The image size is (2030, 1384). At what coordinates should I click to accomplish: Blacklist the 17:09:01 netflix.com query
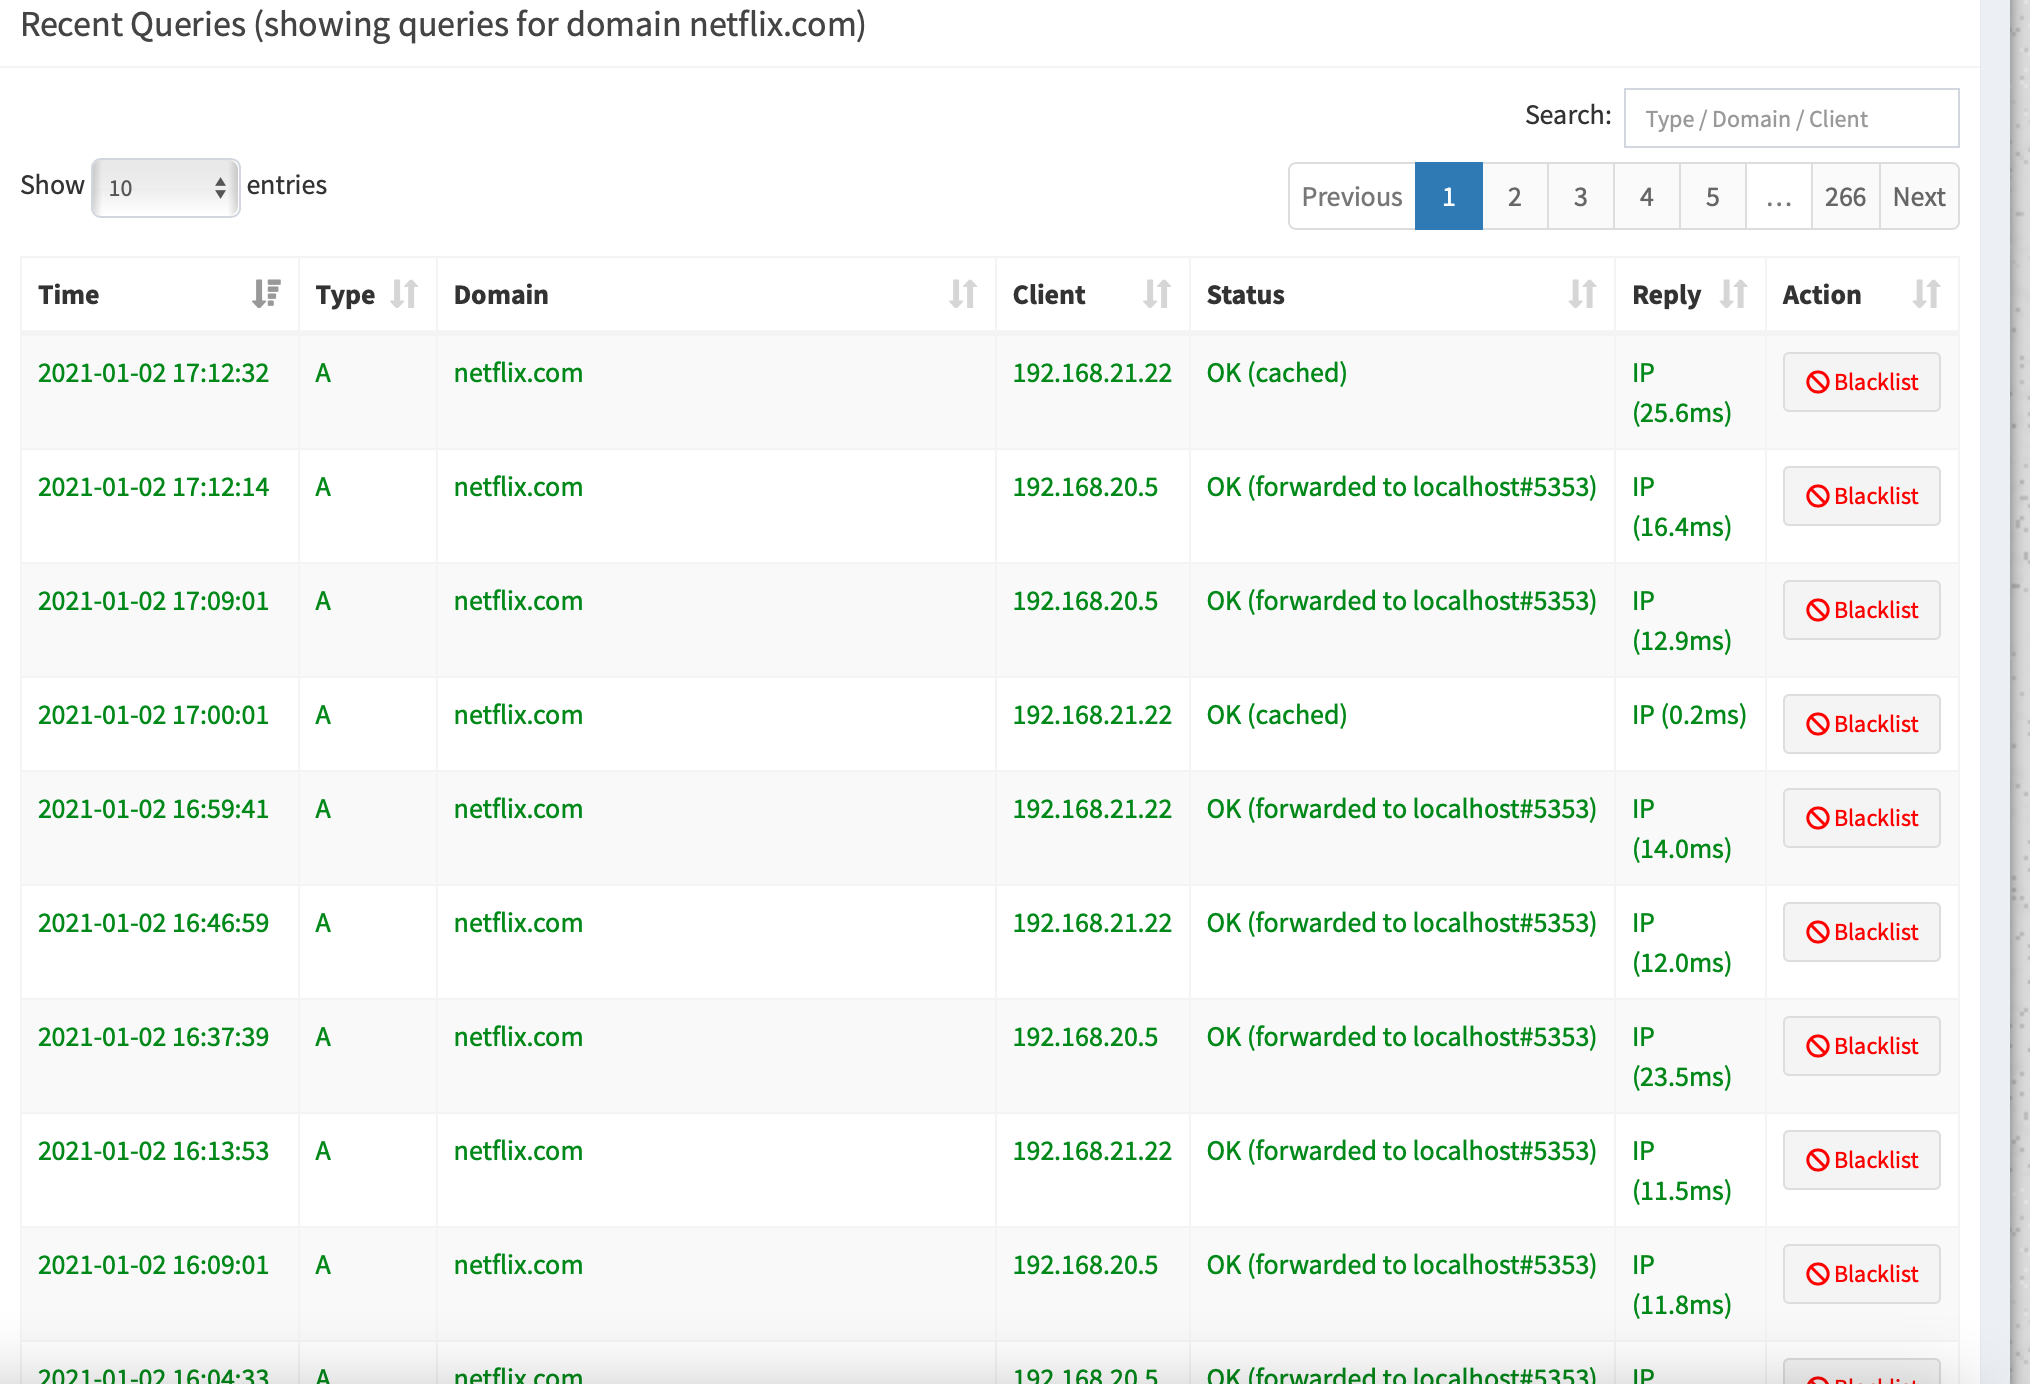coord(1861,610)
